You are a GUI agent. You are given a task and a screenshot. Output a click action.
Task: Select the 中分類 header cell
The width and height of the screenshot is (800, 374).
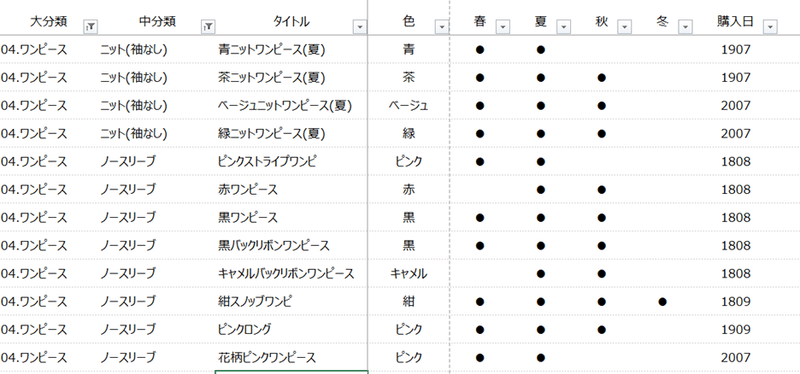click(158, 21)
